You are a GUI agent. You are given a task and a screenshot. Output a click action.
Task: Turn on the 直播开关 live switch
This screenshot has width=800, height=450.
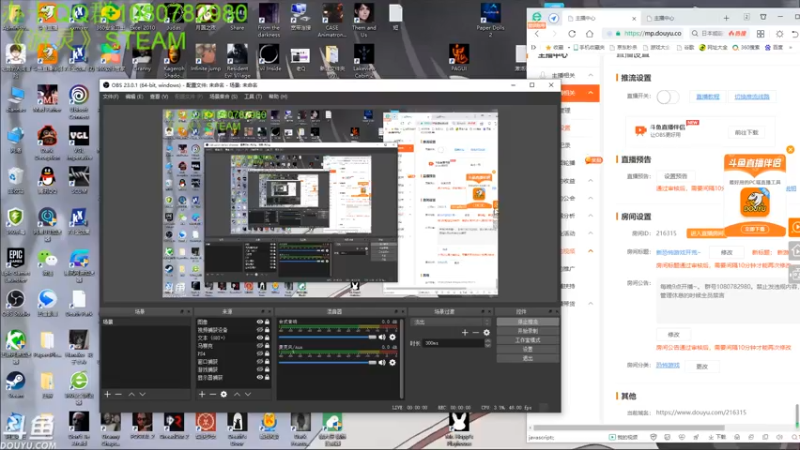(x=667, y=96)
